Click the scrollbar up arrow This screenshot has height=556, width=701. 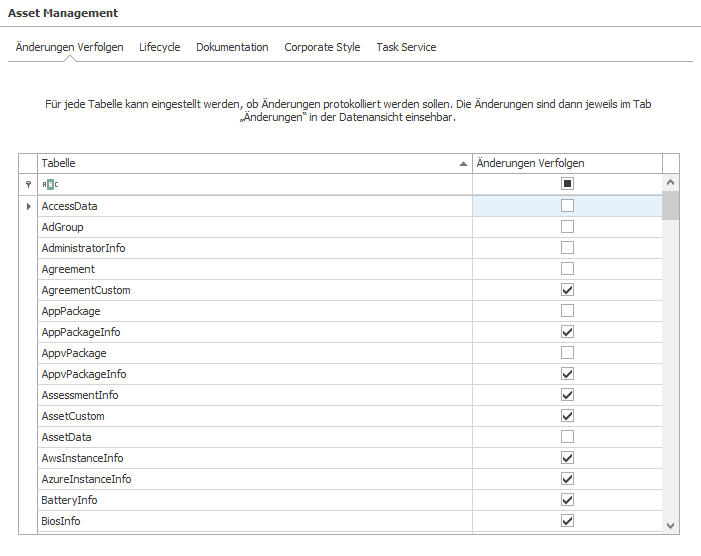(x=670, y=182)
